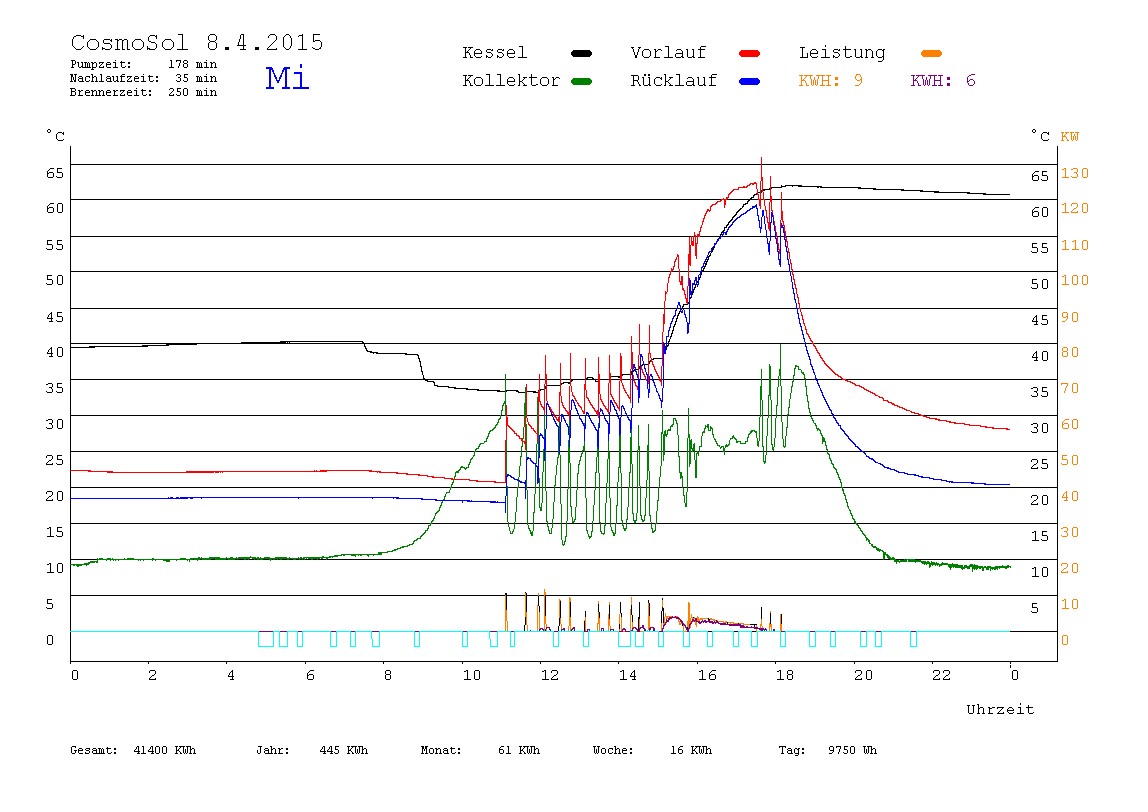The image size is (1148, 812).
Task: Select the "Monat:" label in the footer
Action: point(441,750)
